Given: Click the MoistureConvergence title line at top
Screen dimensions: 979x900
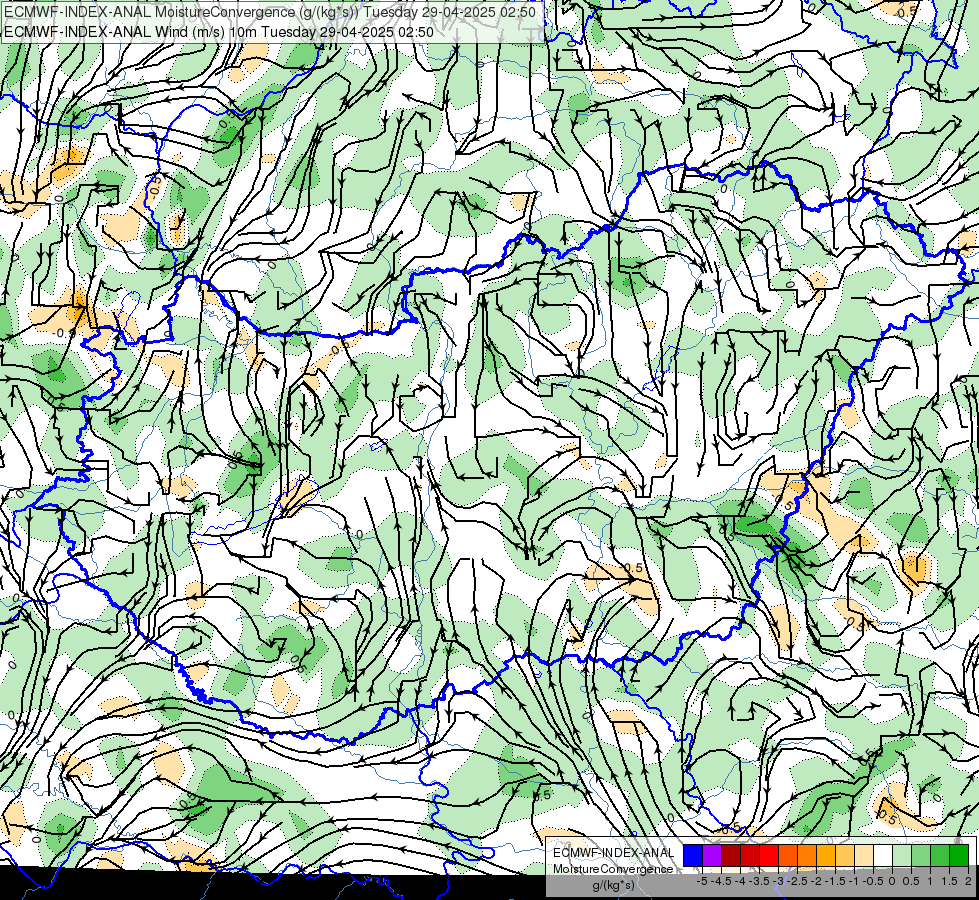Looking at the screenshot, I should coord(270,12).
